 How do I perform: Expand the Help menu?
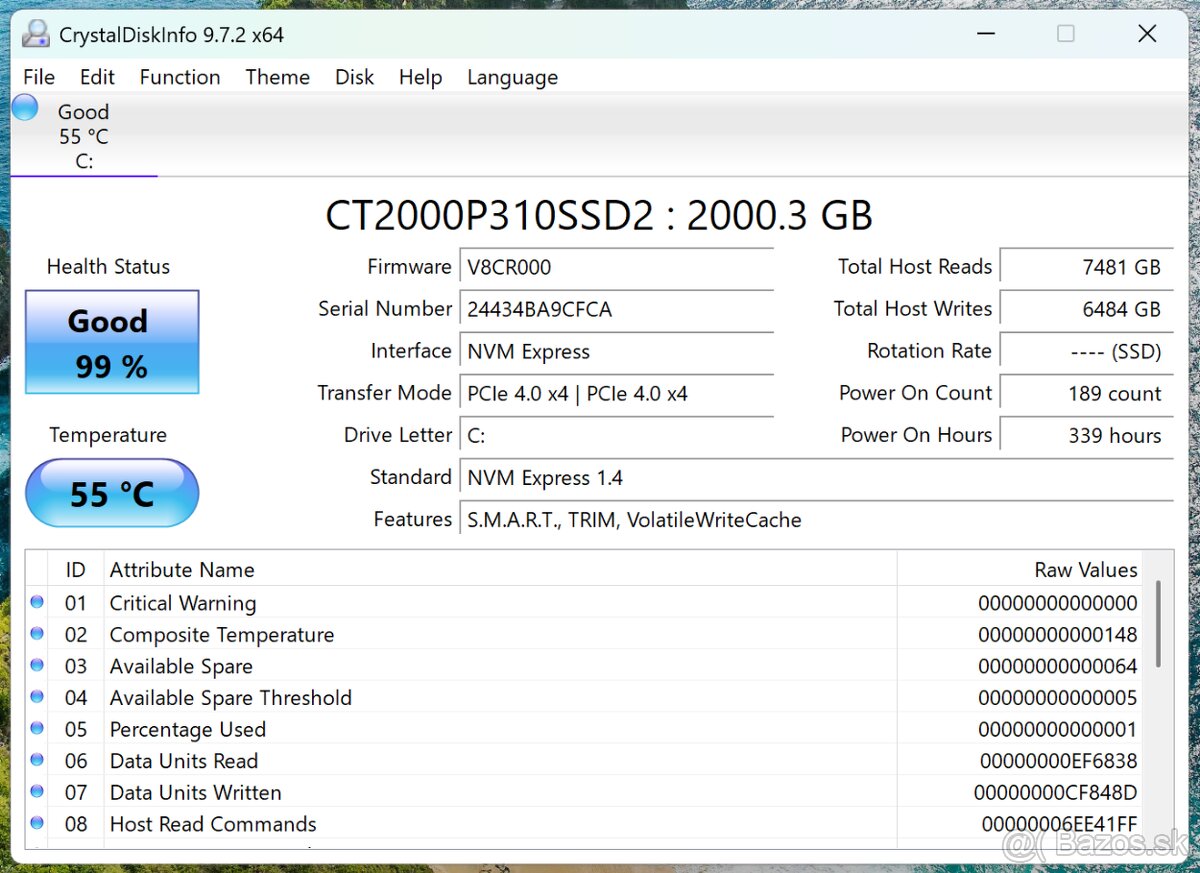click(x=420, y=77)
